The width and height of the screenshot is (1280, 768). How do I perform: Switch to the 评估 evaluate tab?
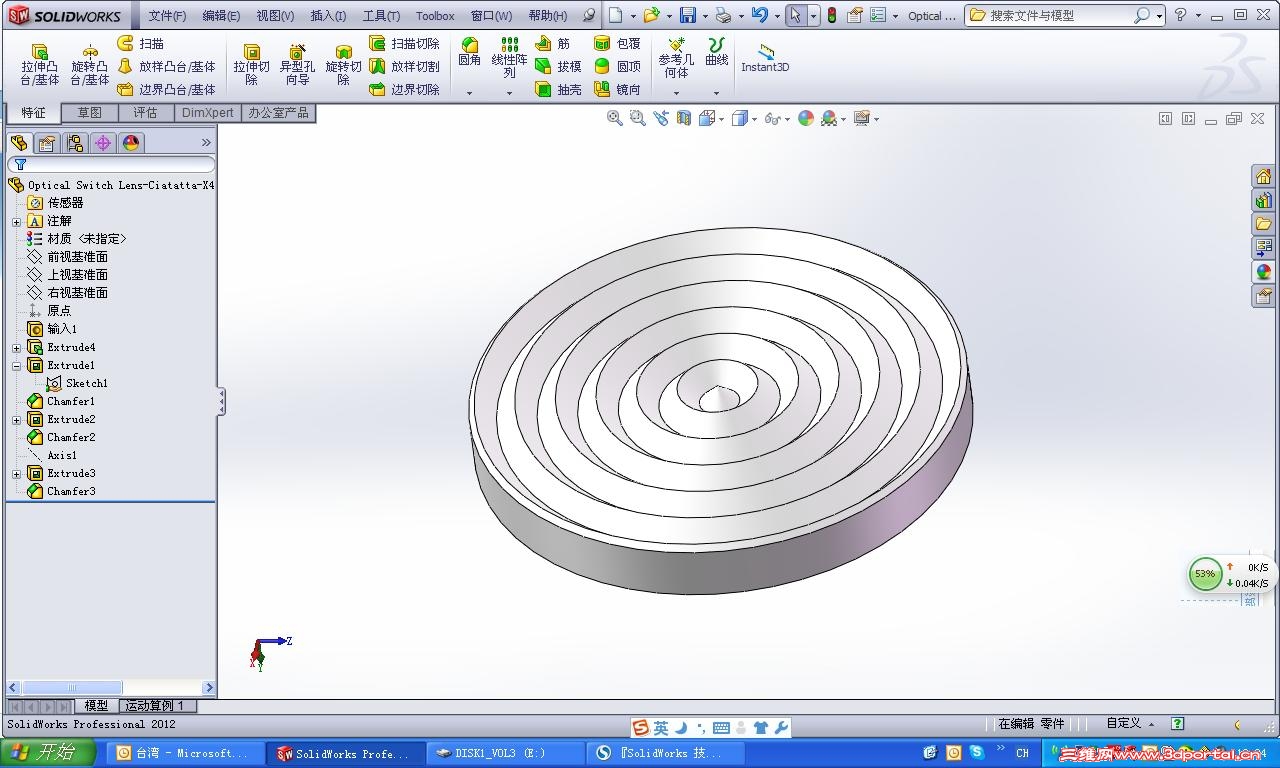click(x=145, y=113)
